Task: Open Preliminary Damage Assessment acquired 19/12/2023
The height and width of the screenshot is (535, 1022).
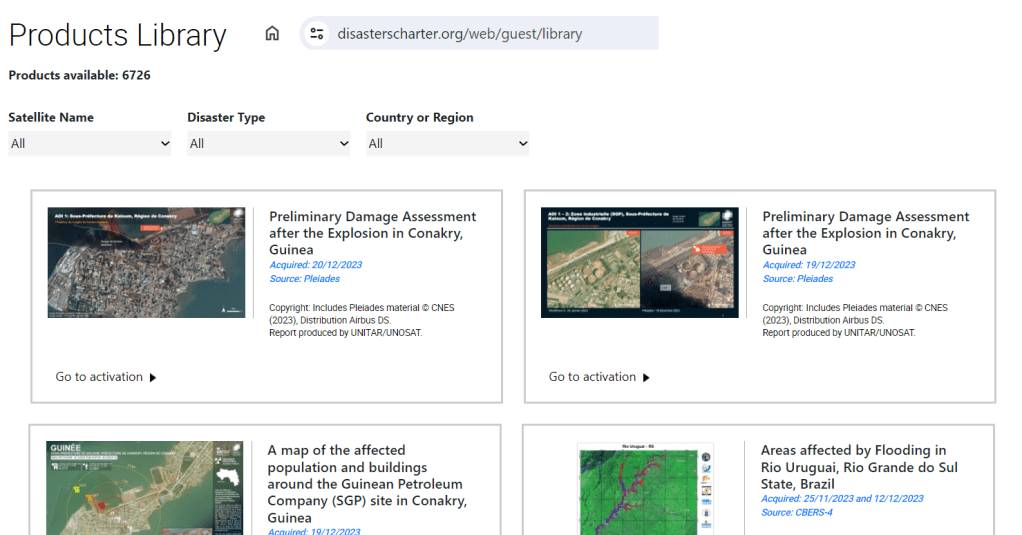Action: point(865,233)
